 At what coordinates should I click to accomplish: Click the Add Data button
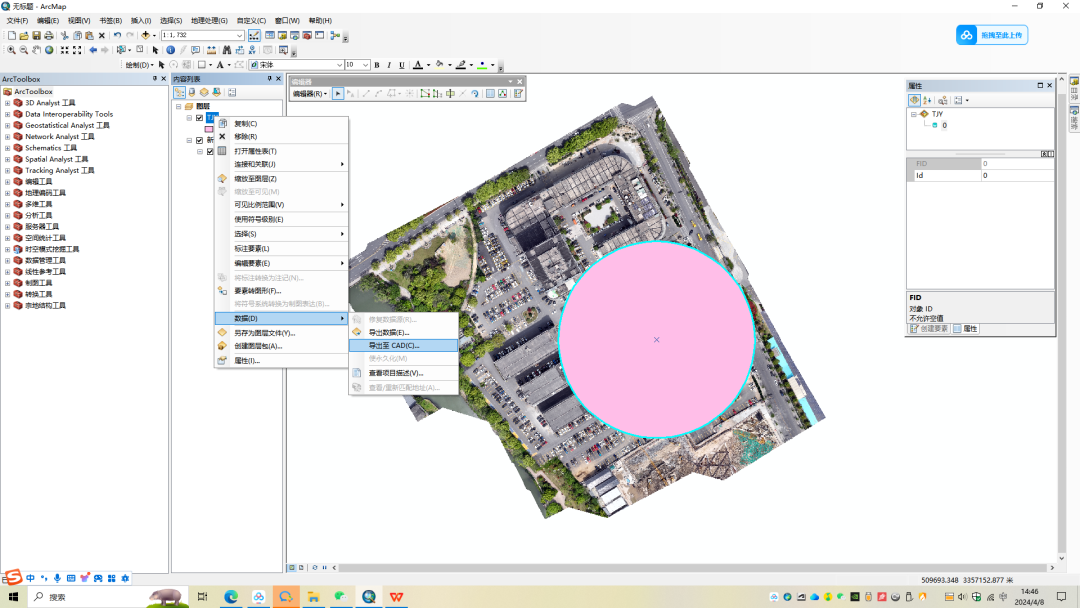coord(145,35)
